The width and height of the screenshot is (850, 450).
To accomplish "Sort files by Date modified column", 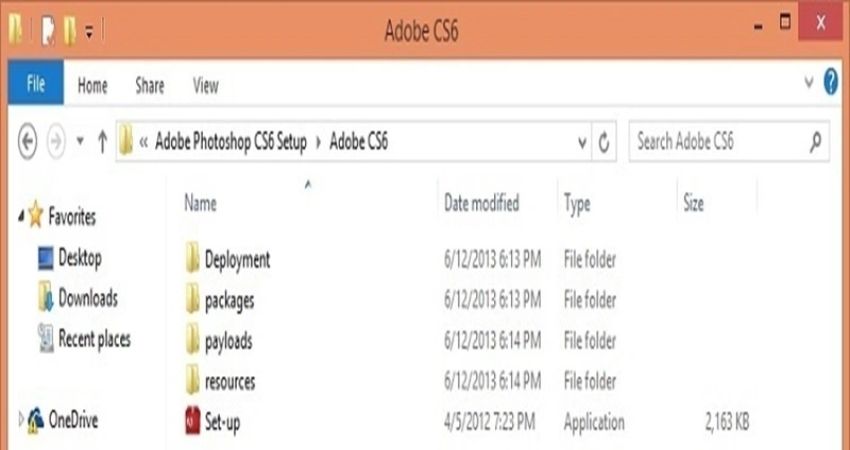I will 481,203.
